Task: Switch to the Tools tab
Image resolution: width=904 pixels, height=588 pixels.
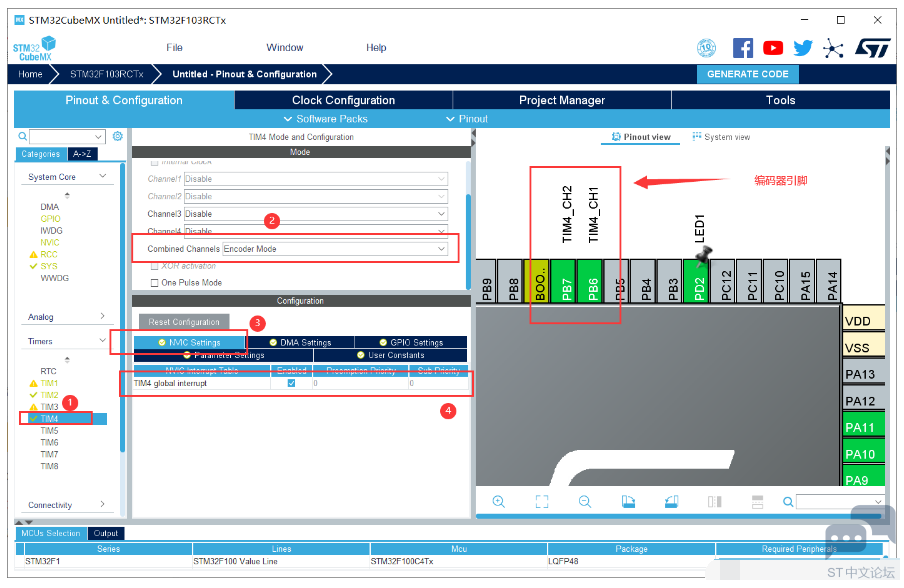Action: pyautogui.click(x=781, y=100)
